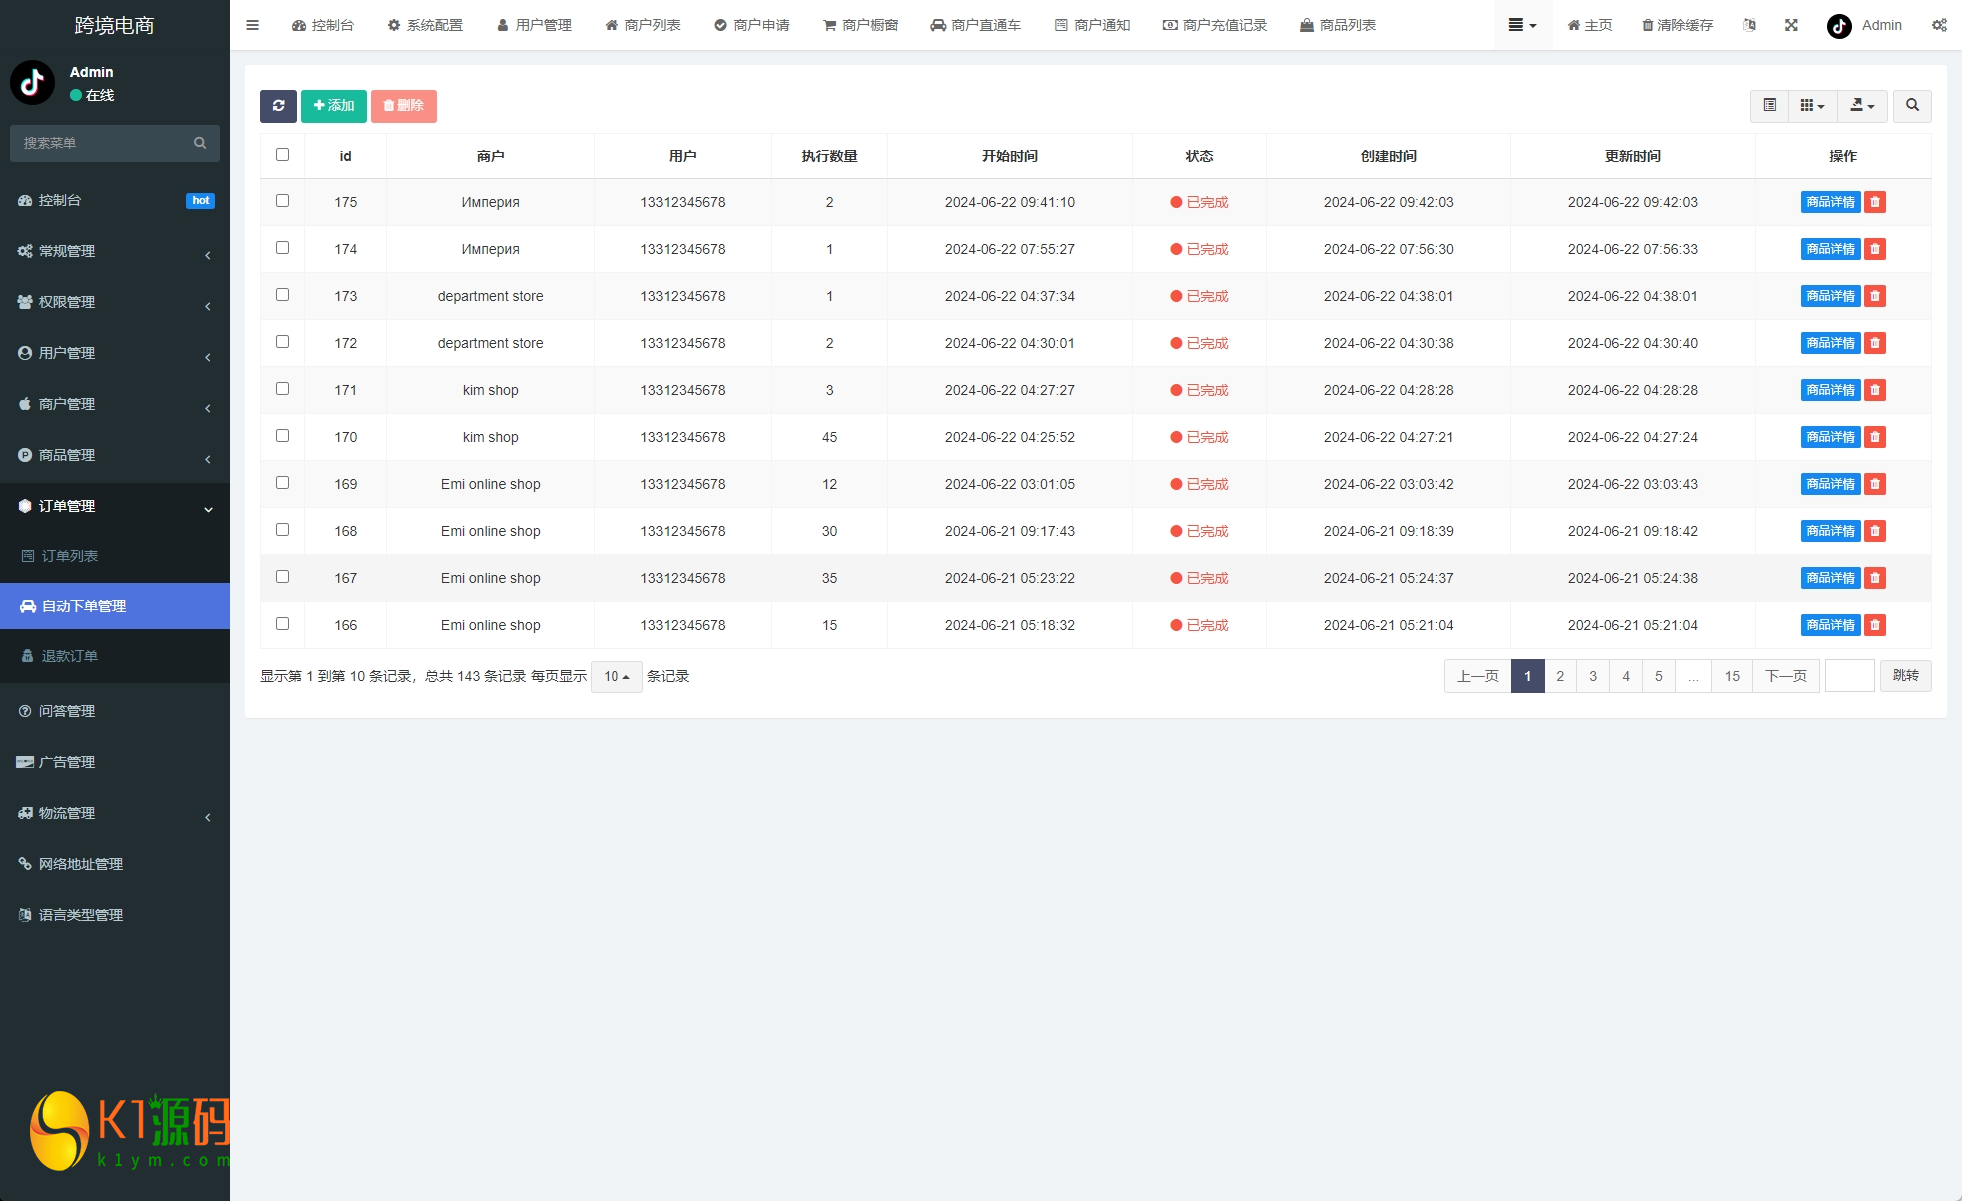Open the page size 10 dropdown
The width and height of the screenshot is (1962, 1201).
click(x=616, y=677)
